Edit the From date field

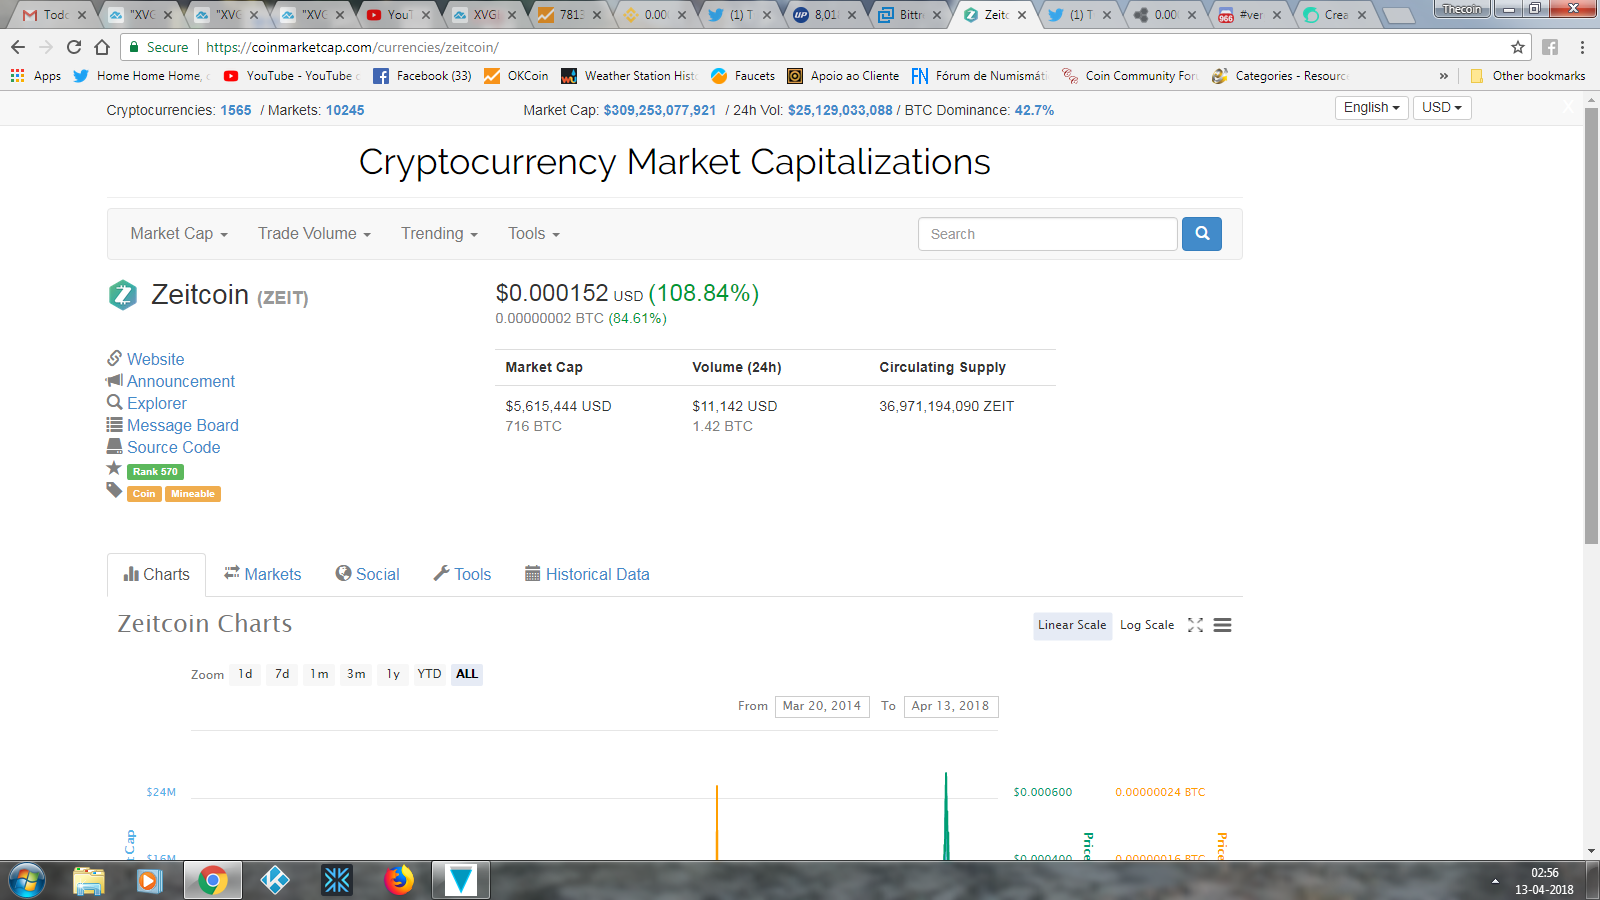822,706
